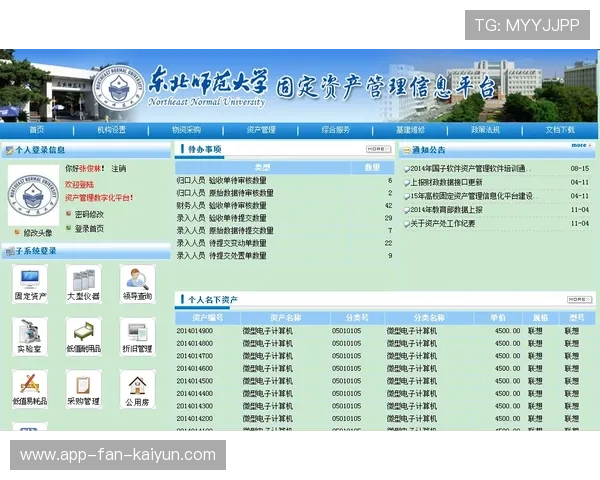Open the 基建维修 menu
600x480 pixels.
click(411, 130)
